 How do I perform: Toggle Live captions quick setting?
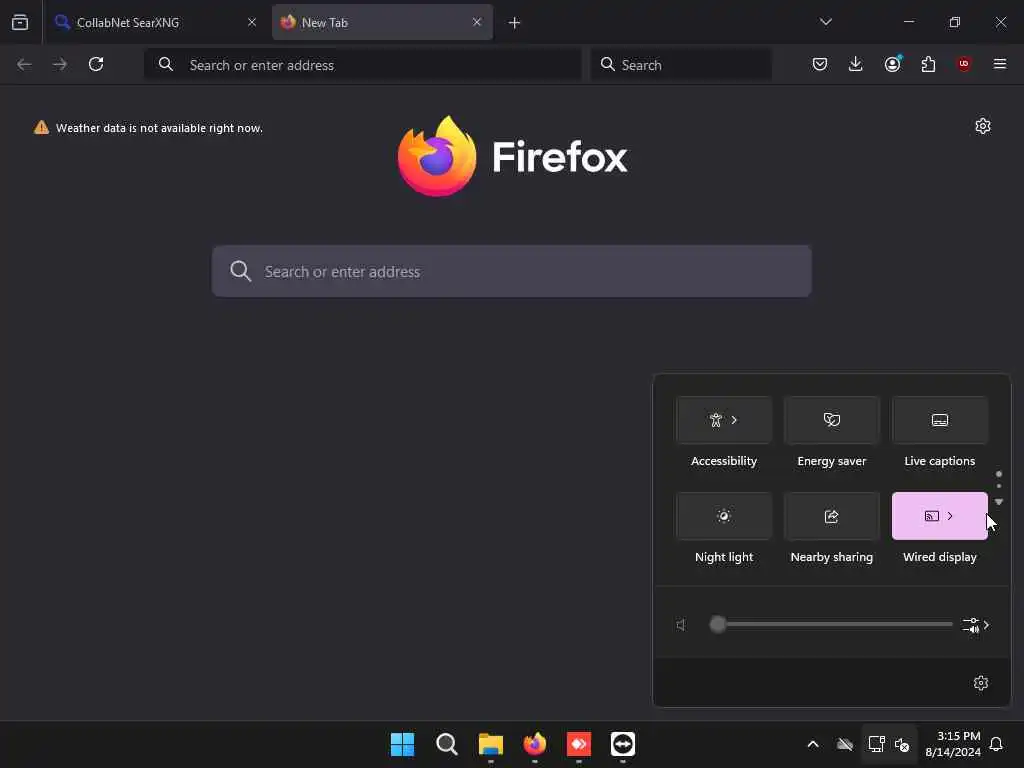(x=939, y=420)
